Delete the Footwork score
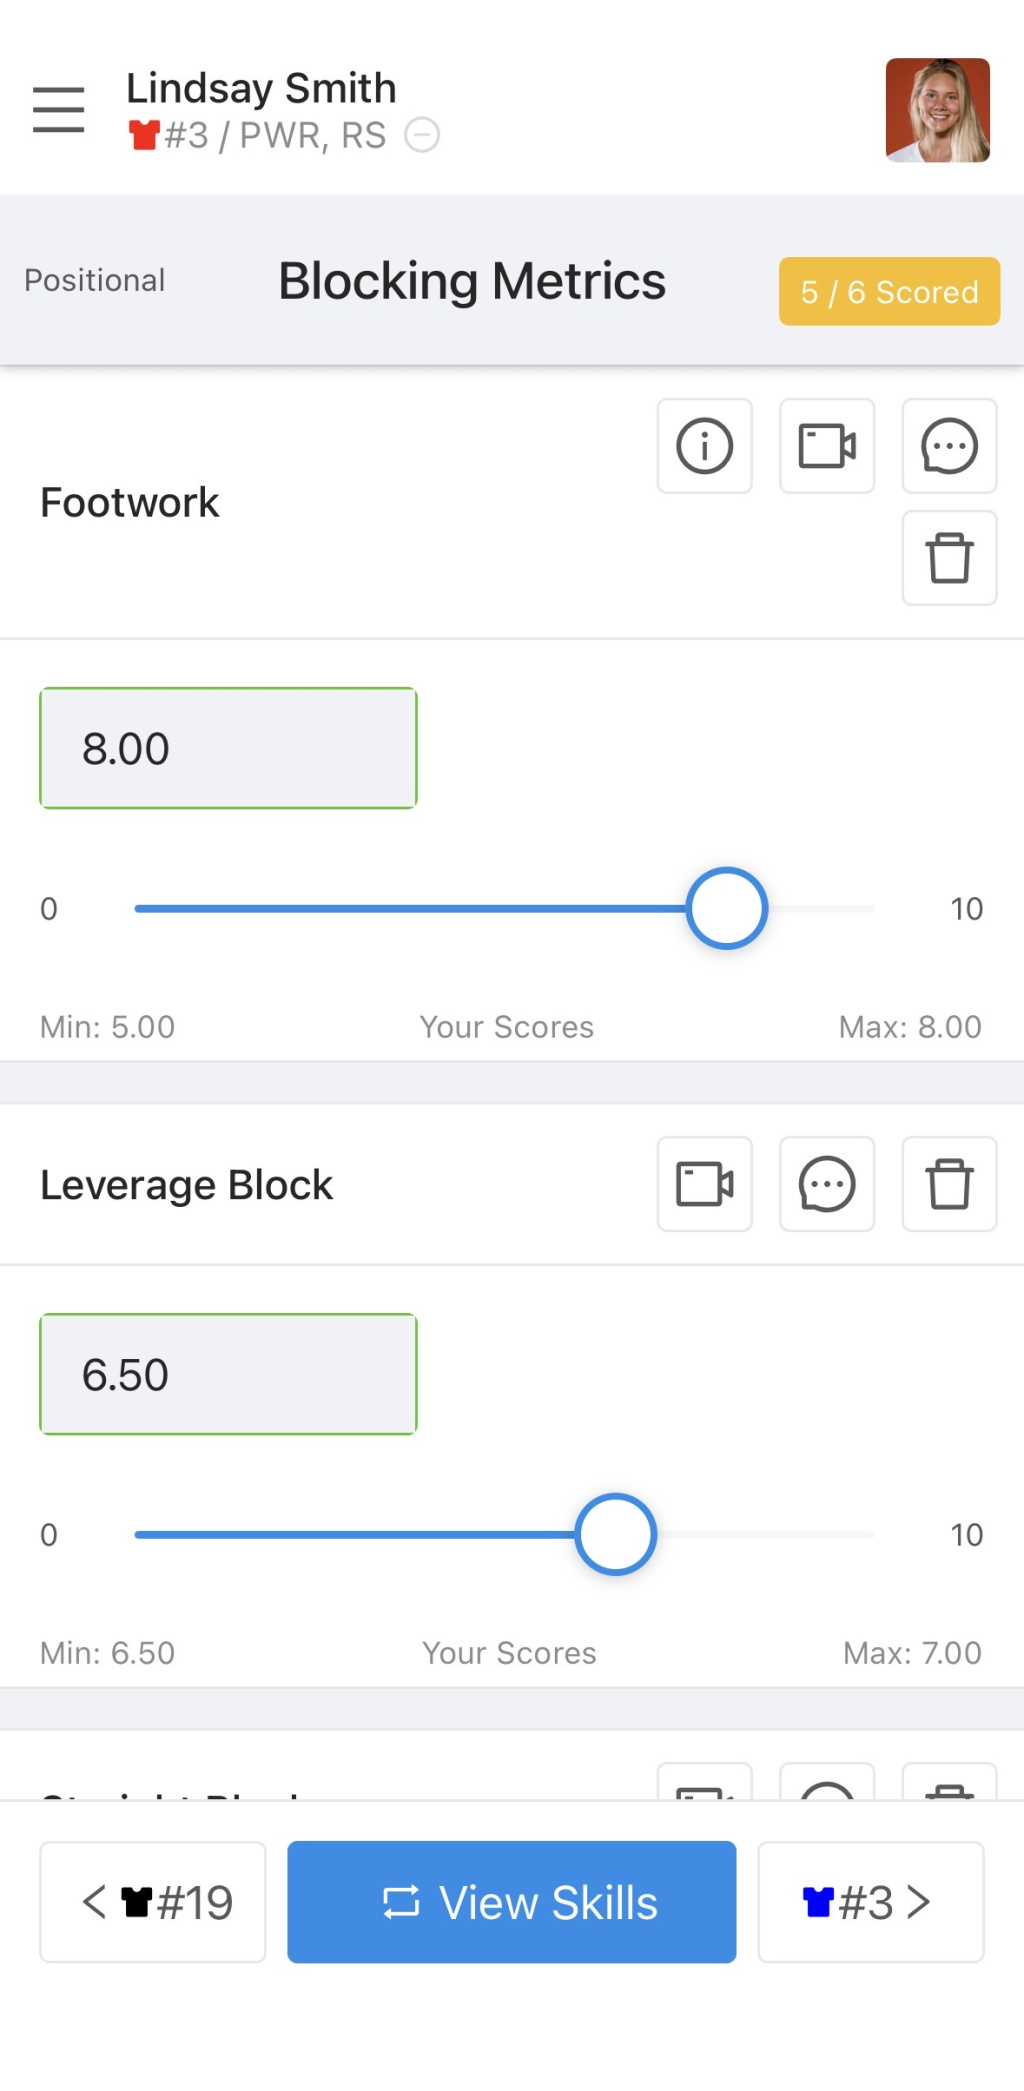 [949, 558]
